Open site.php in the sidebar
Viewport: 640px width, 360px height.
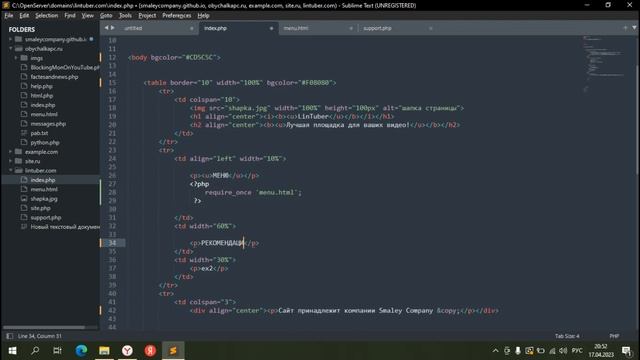pos(40,208)
